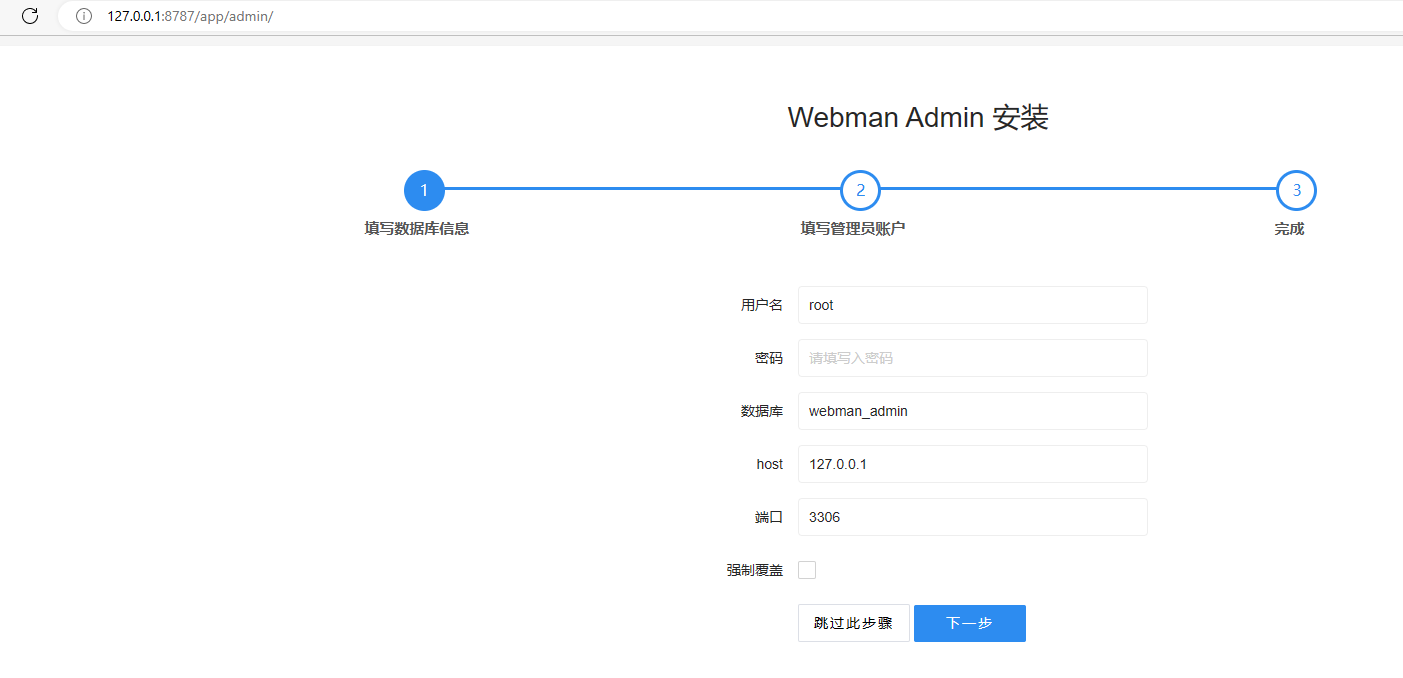This screenshot has height=678, width=1403.
Task: Click step 1 circle in the installer
Action: coord(424,190)
